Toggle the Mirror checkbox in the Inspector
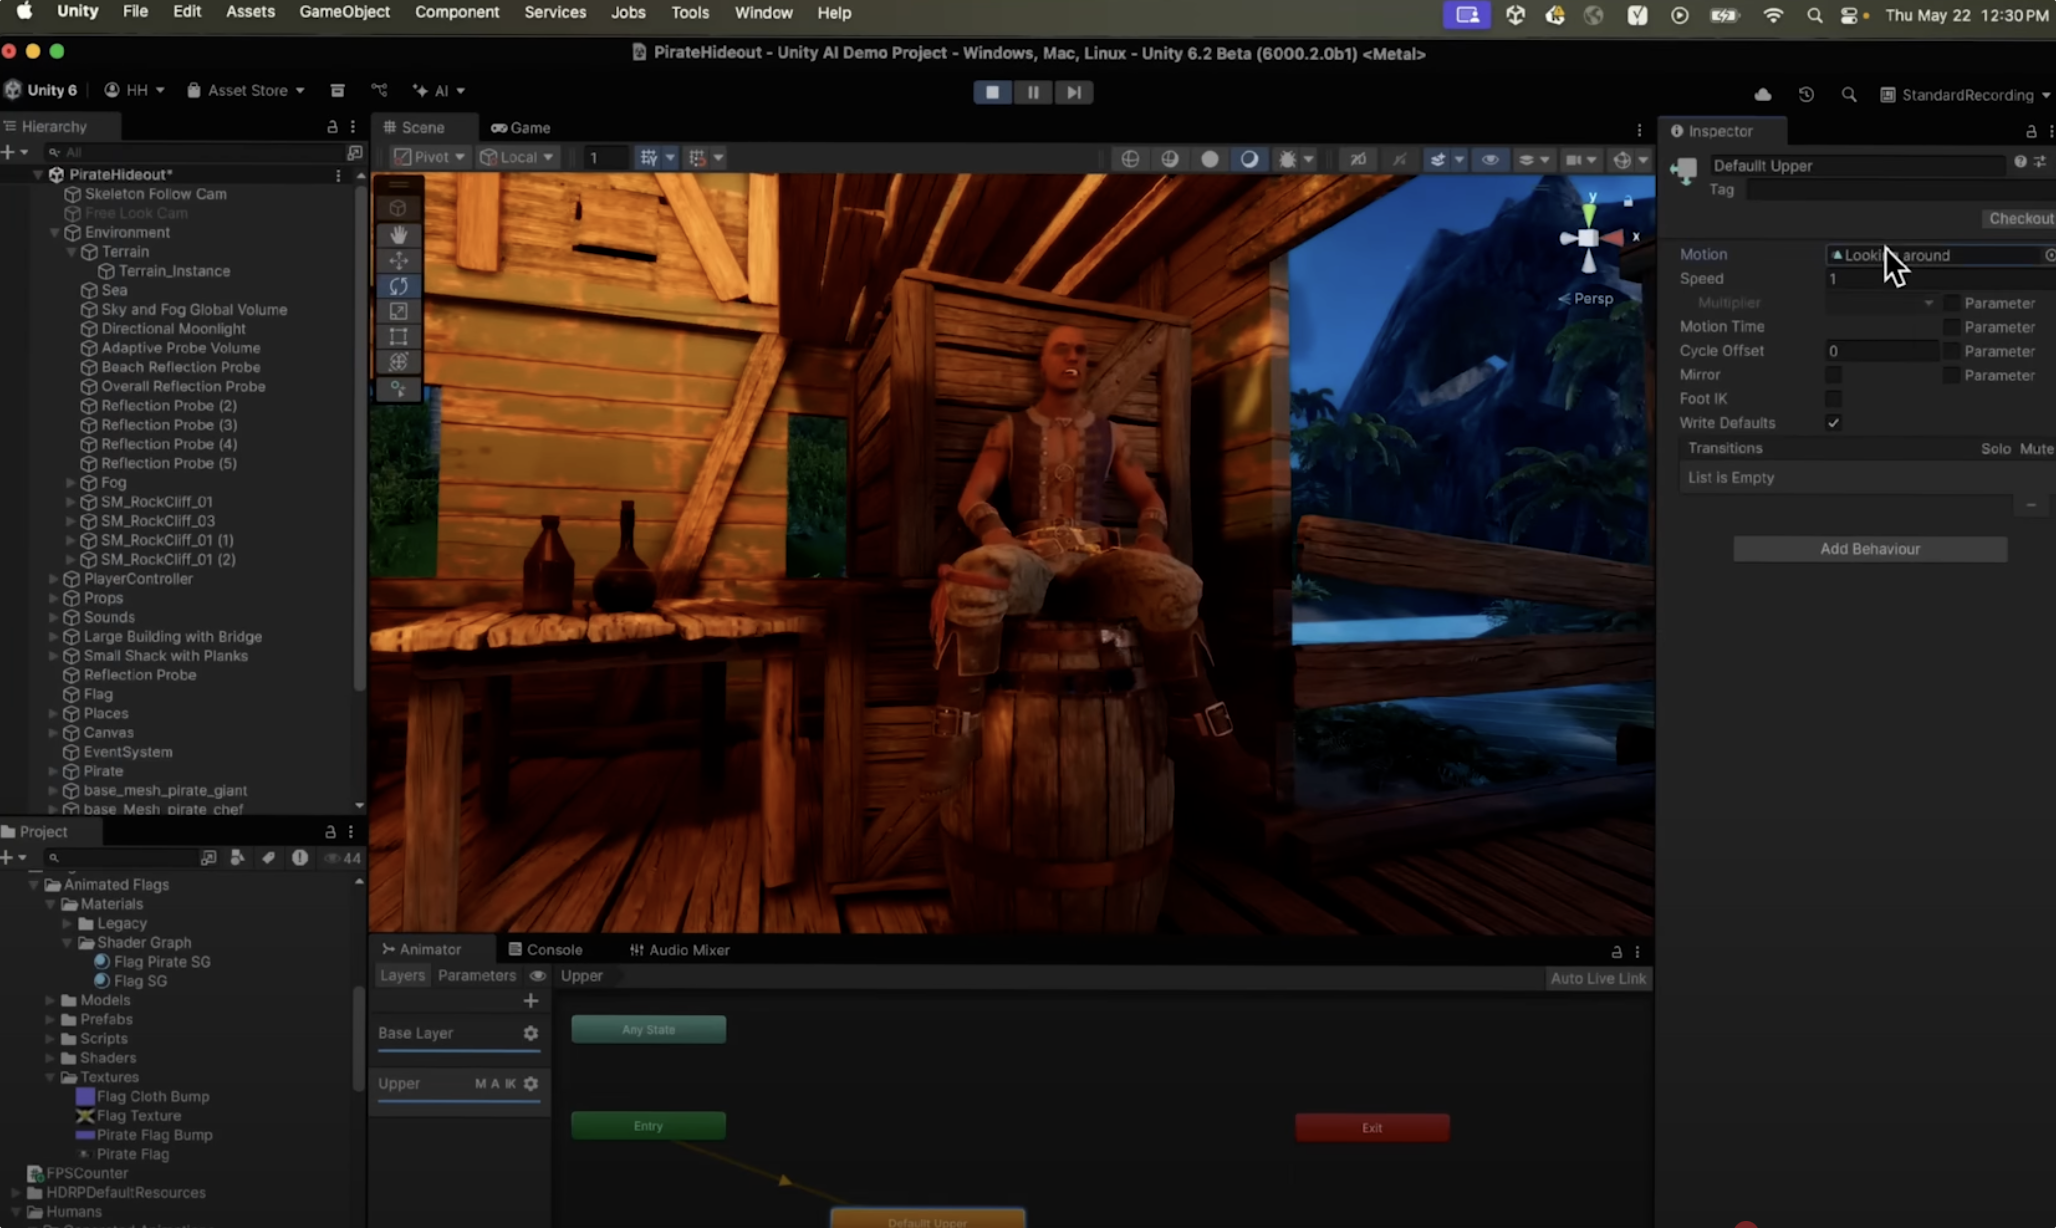 coord(1834,374)
